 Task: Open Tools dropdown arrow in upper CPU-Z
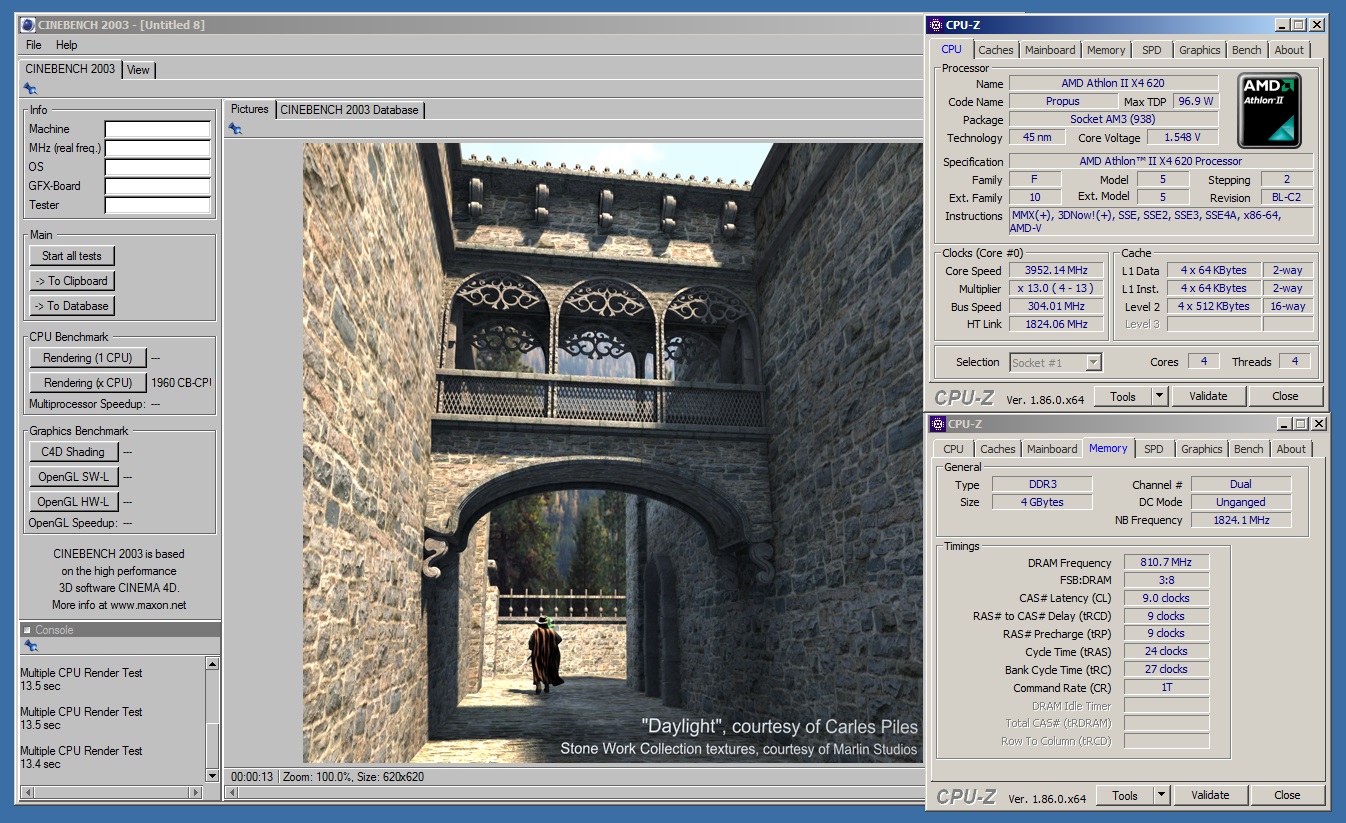pos(1160,396)
